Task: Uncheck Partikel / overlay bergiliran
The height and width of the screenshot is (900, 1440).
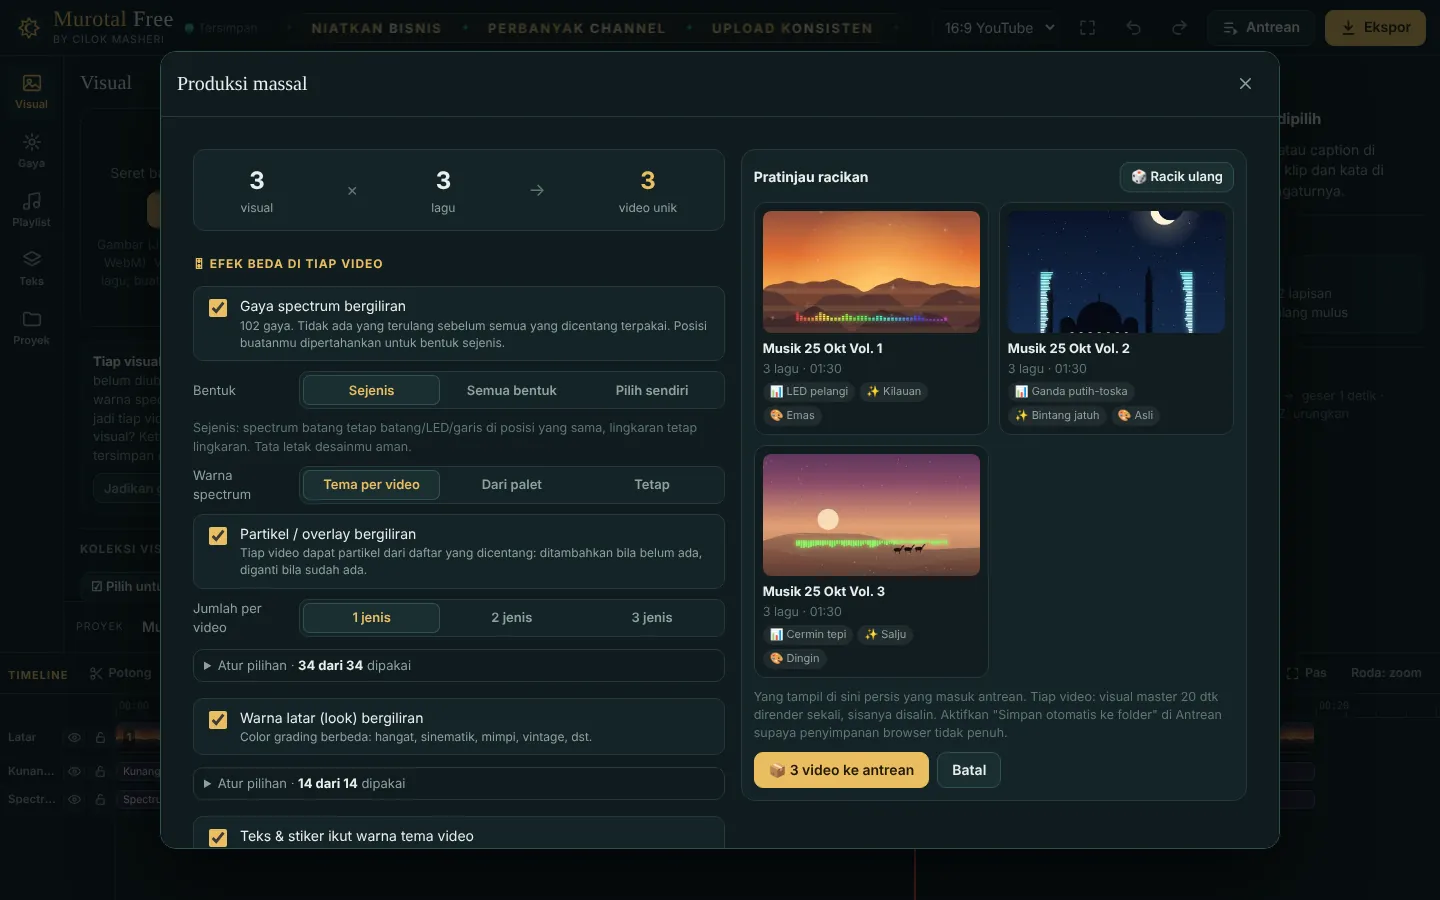Action: 218,536
